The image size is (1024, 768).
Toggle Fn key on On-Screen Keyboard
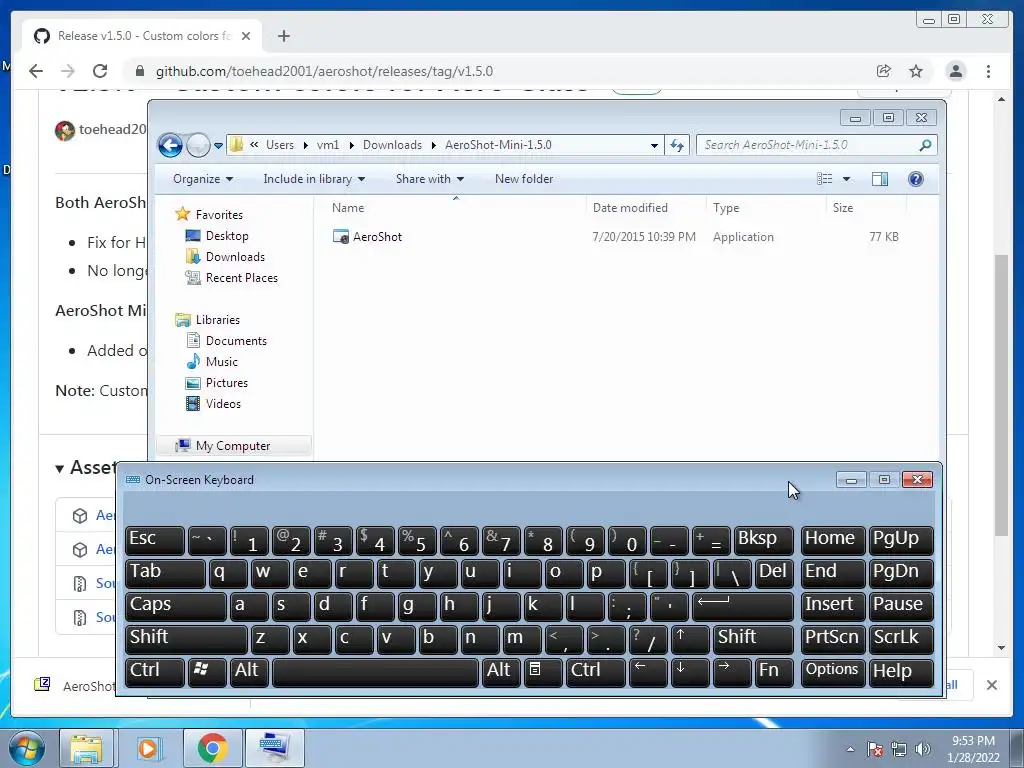click(774, 672)
